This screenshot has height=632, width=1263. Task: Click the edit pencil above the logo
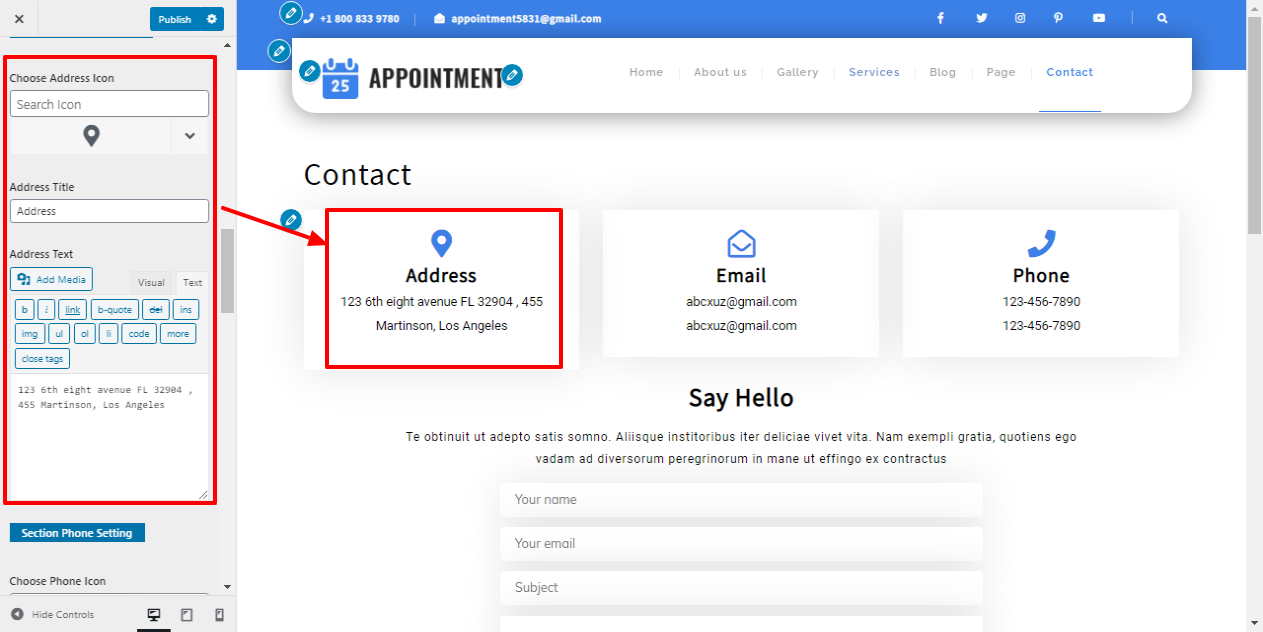click(x=279, y=50)
